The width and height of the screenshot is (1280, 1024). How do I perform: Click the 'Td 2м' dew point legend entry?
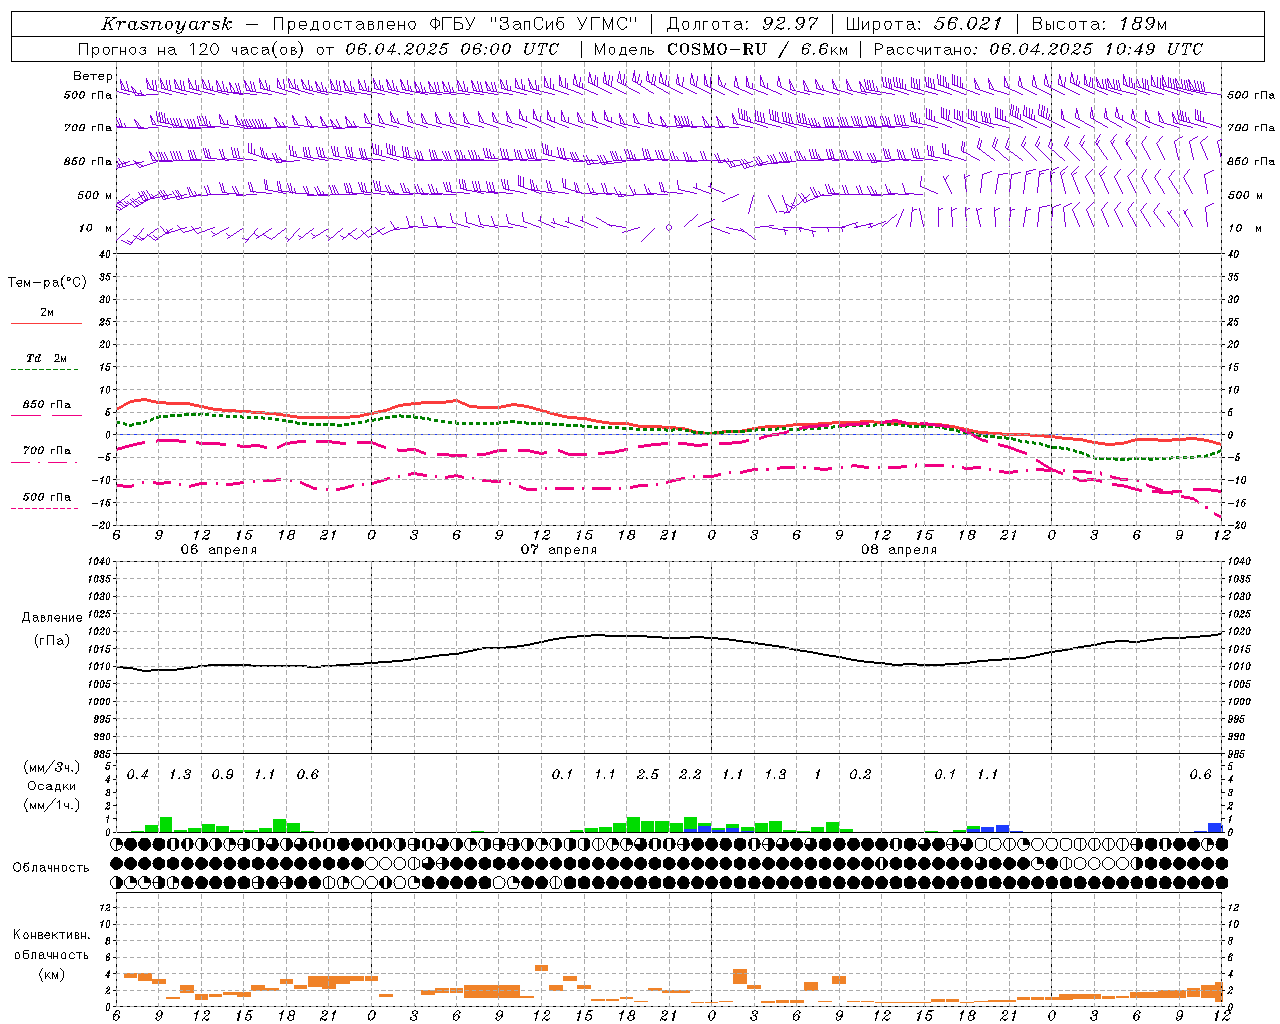(x=47, y=358)
